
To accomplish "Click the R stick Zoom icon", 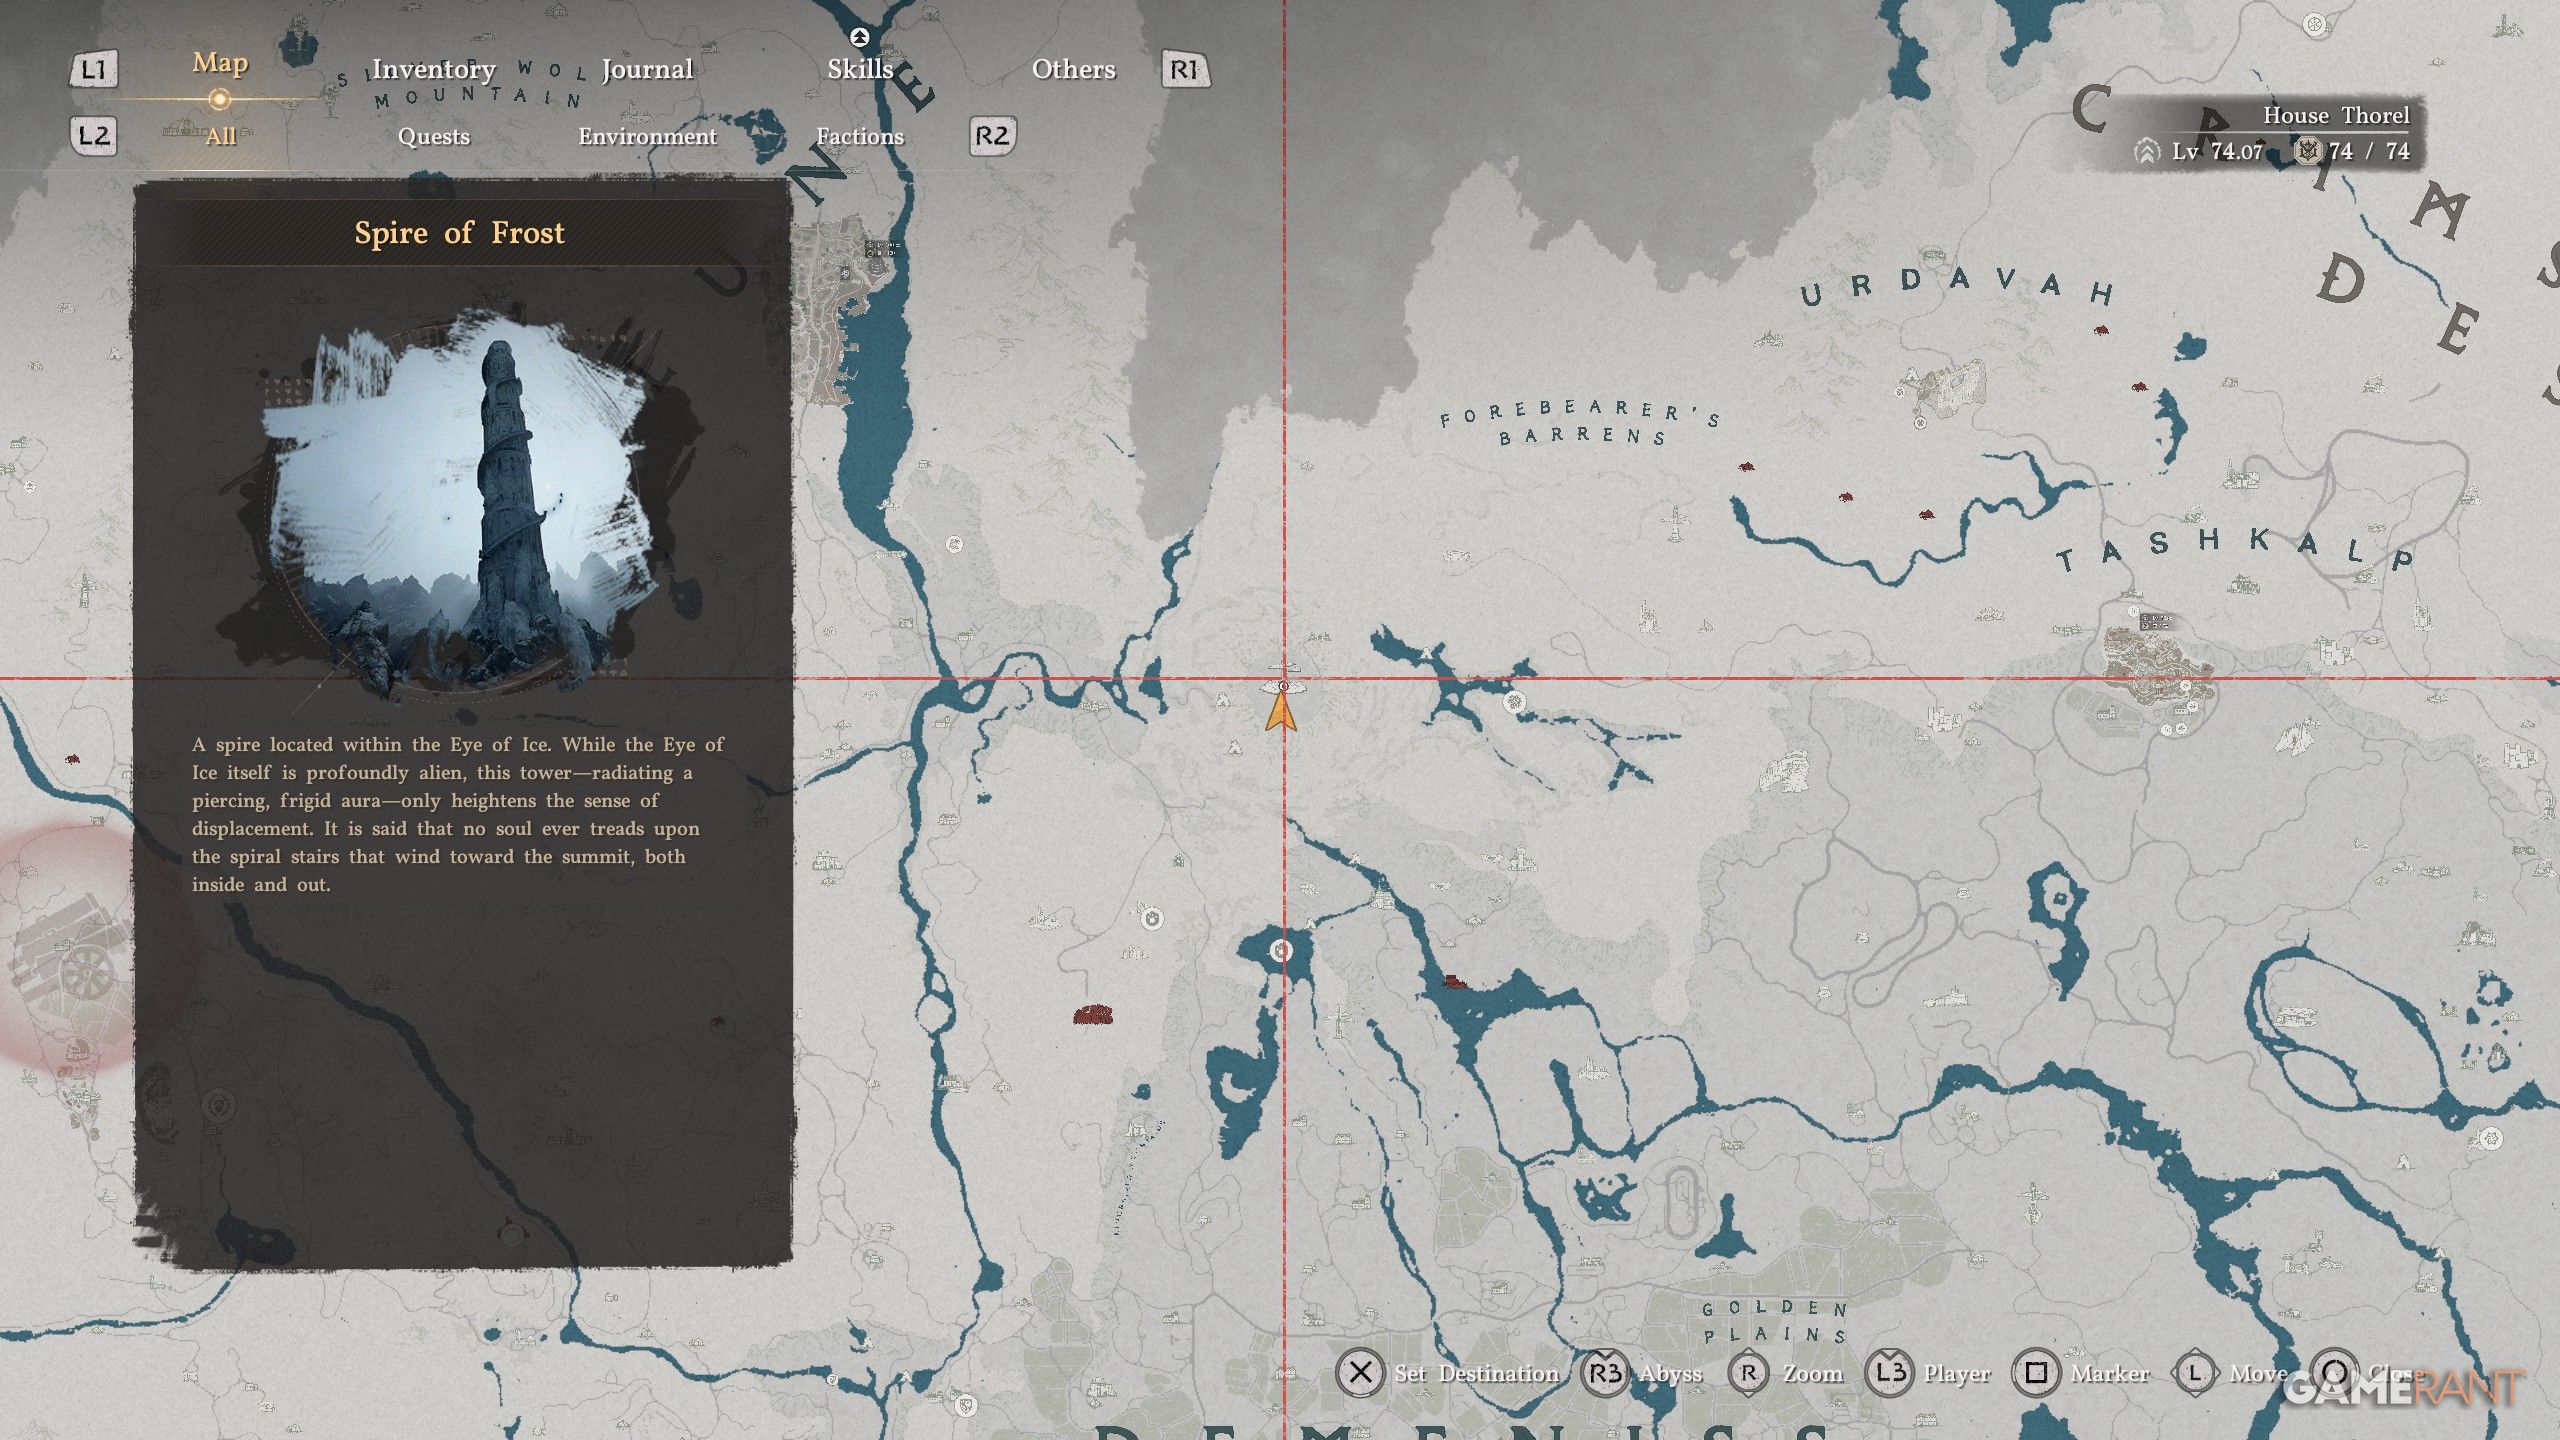I will pos(1748,1373).
